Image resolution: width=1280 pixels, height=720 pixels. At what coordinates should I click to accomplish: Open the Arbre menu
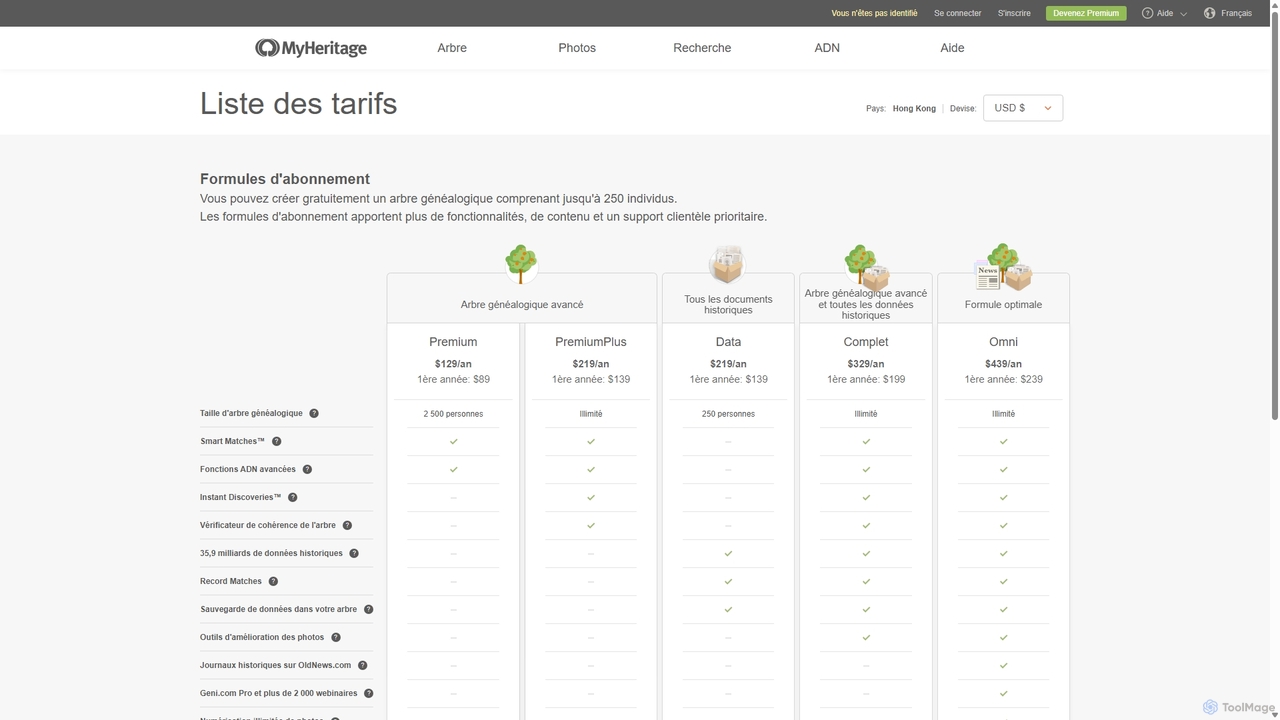pyautogui.click(x=452, y=48)
